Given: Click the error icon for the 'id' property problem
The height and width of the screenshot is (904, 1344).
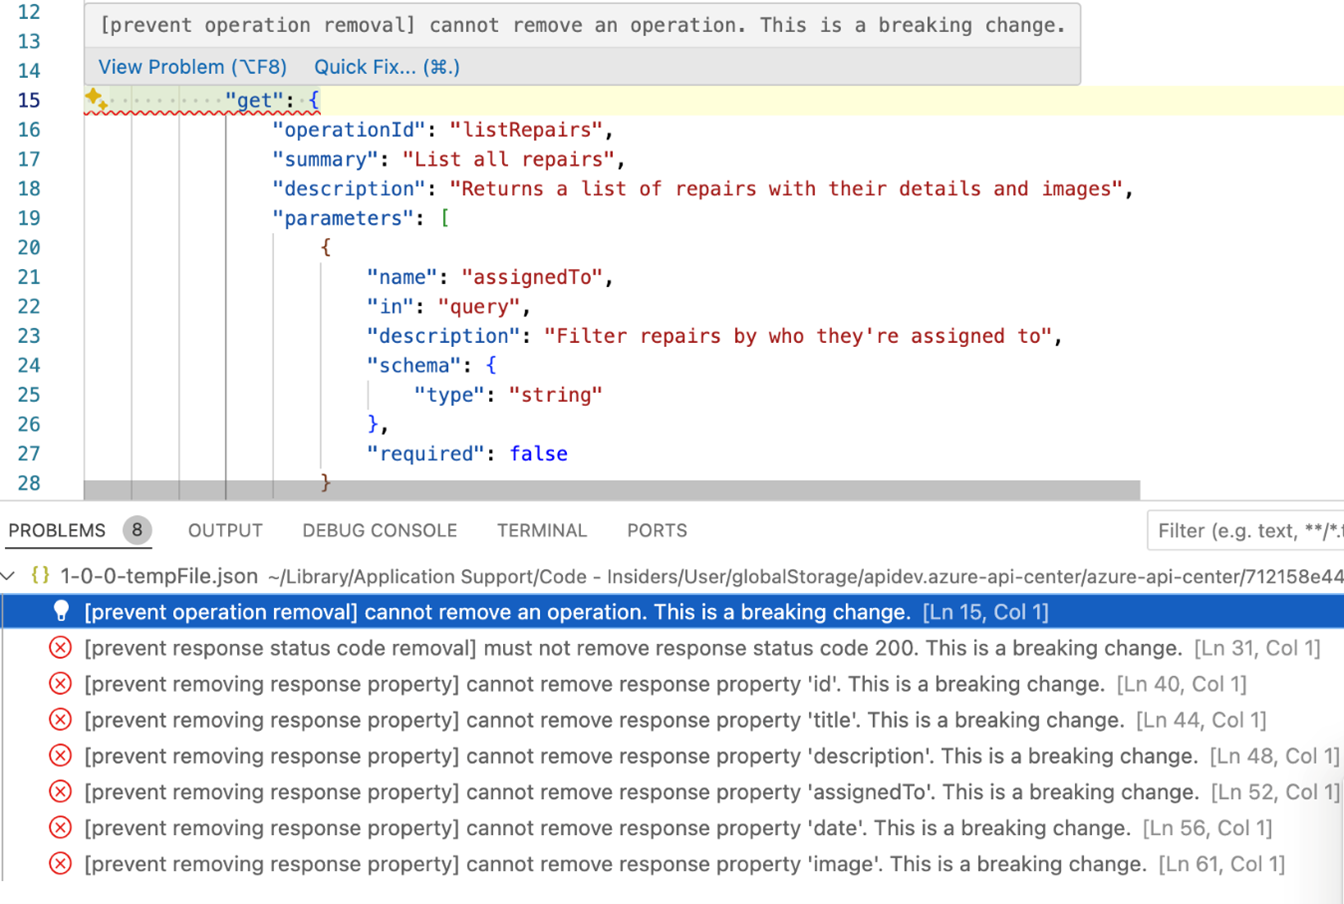Looking at the screenshot, I should 59,684.
